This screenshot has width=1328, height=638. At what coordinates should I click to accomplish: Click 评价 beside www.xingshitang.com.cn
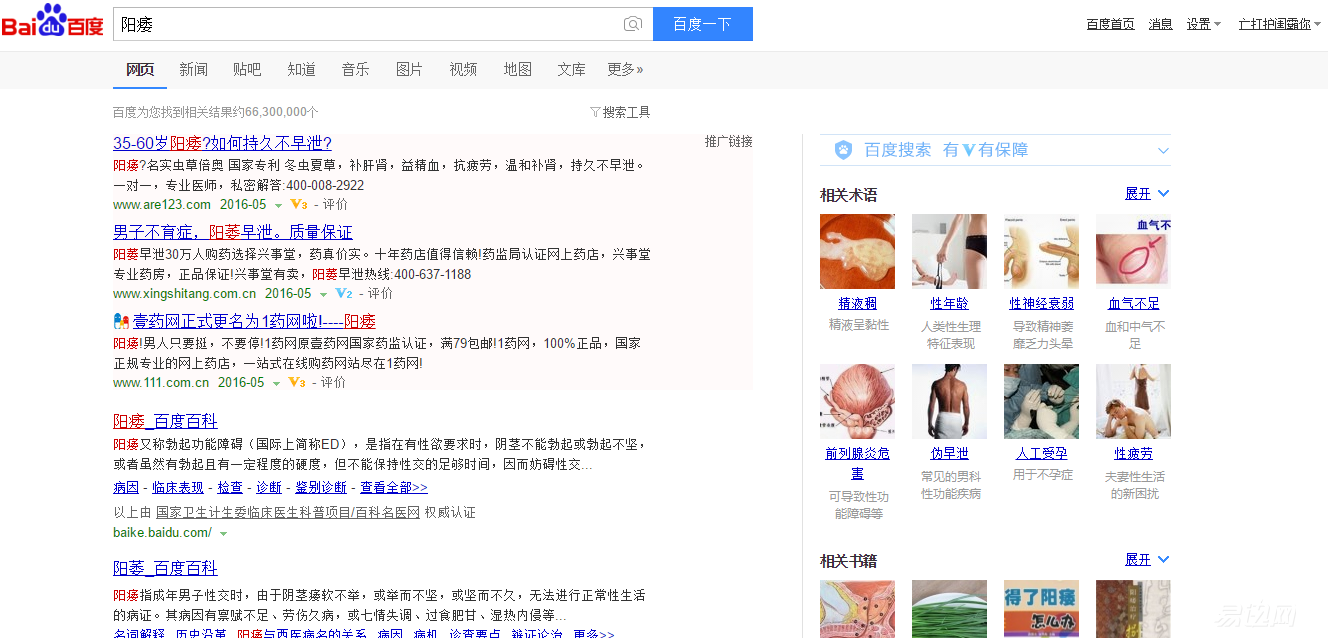[x=380, y=294]
